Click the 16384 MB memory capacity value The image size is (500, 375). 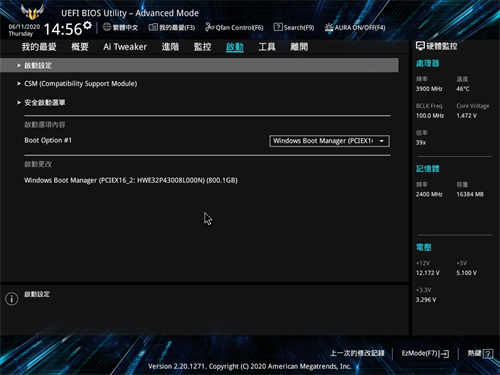point(470,194)
